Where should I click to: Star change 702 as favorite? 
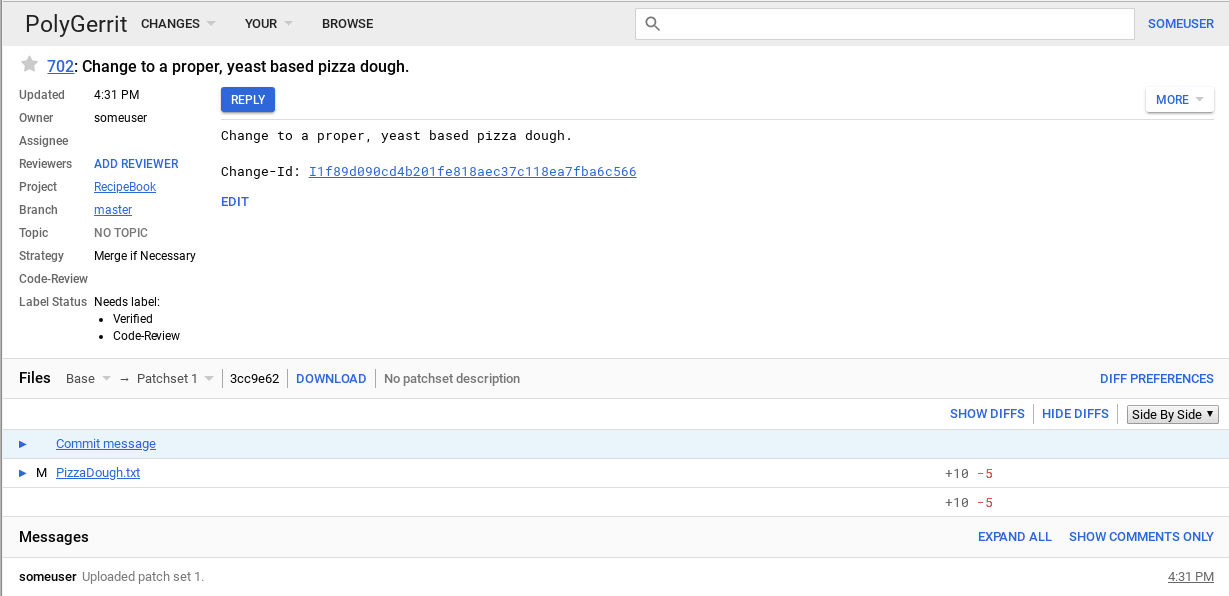[29, 64]
